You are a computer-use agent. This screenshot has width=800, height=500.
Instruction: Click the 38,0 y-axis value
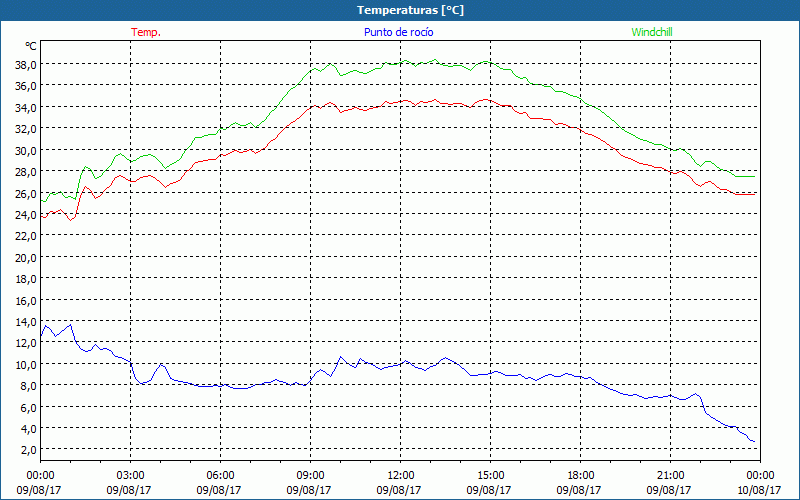[26, 65]
